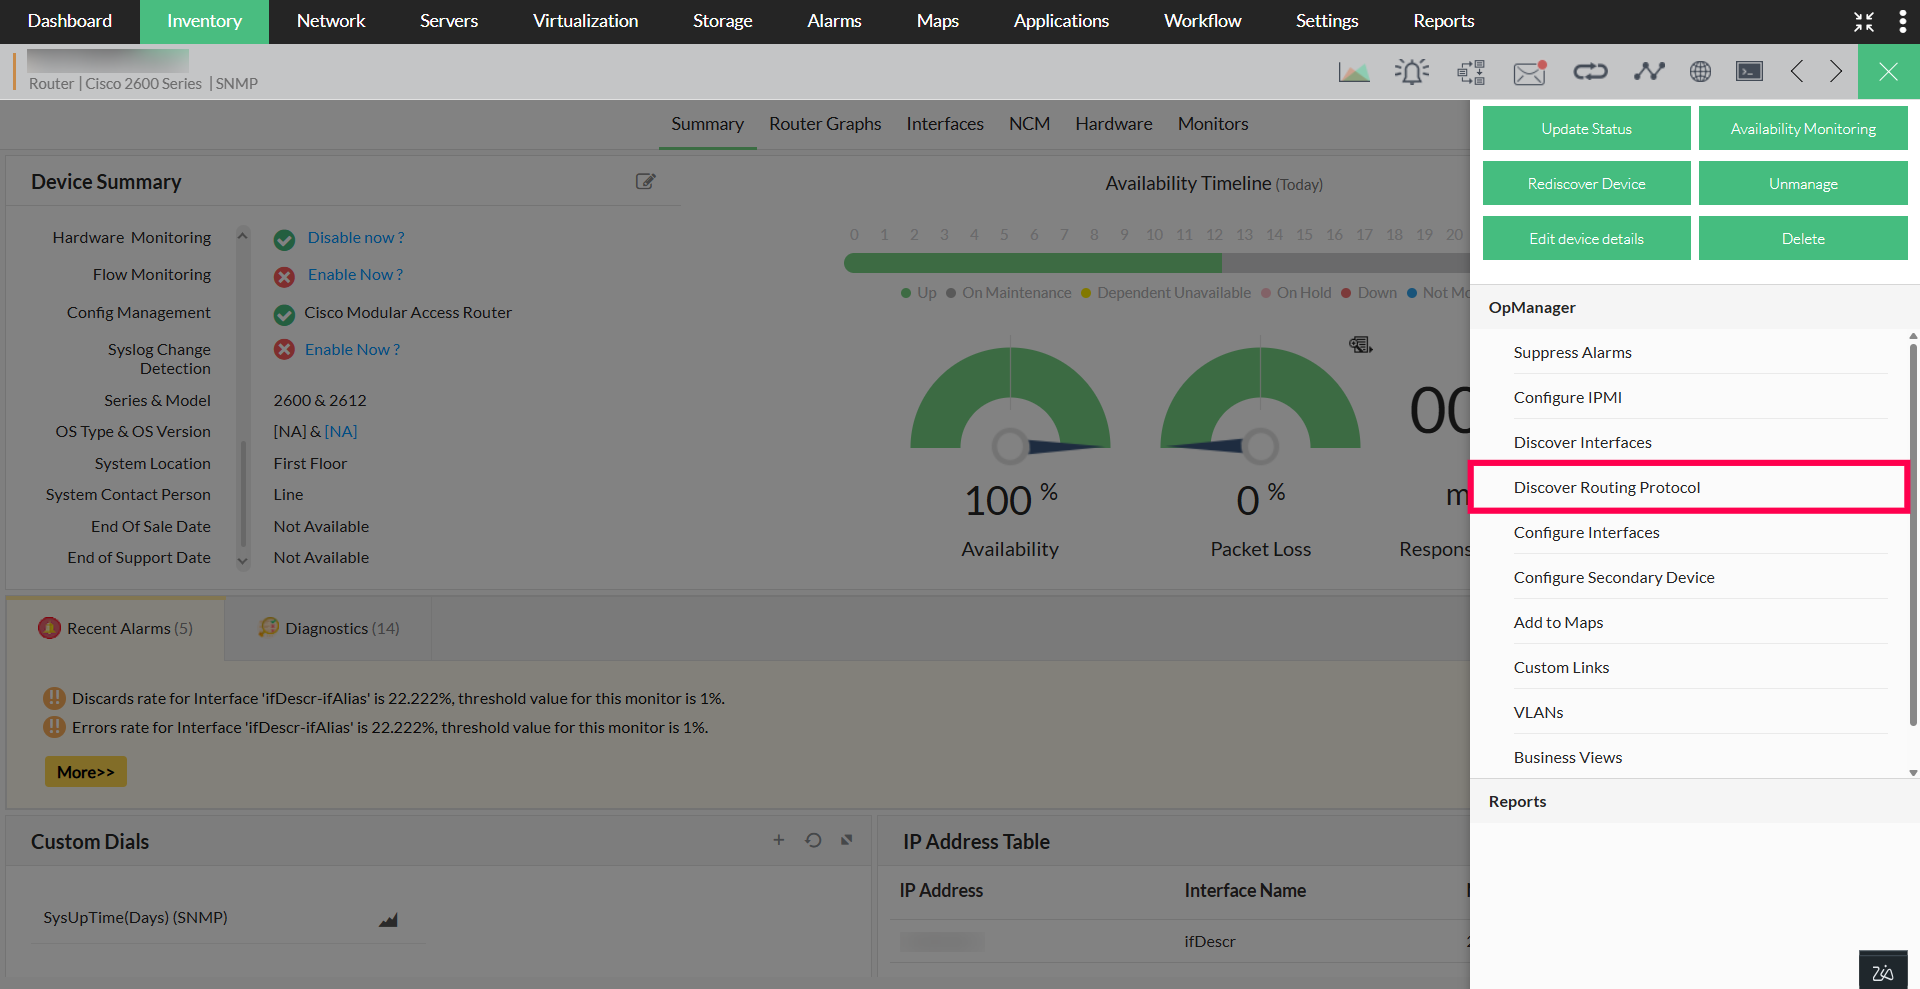
Task: Click the trace route line-graph icon
Action: (x=1648, y=72)
